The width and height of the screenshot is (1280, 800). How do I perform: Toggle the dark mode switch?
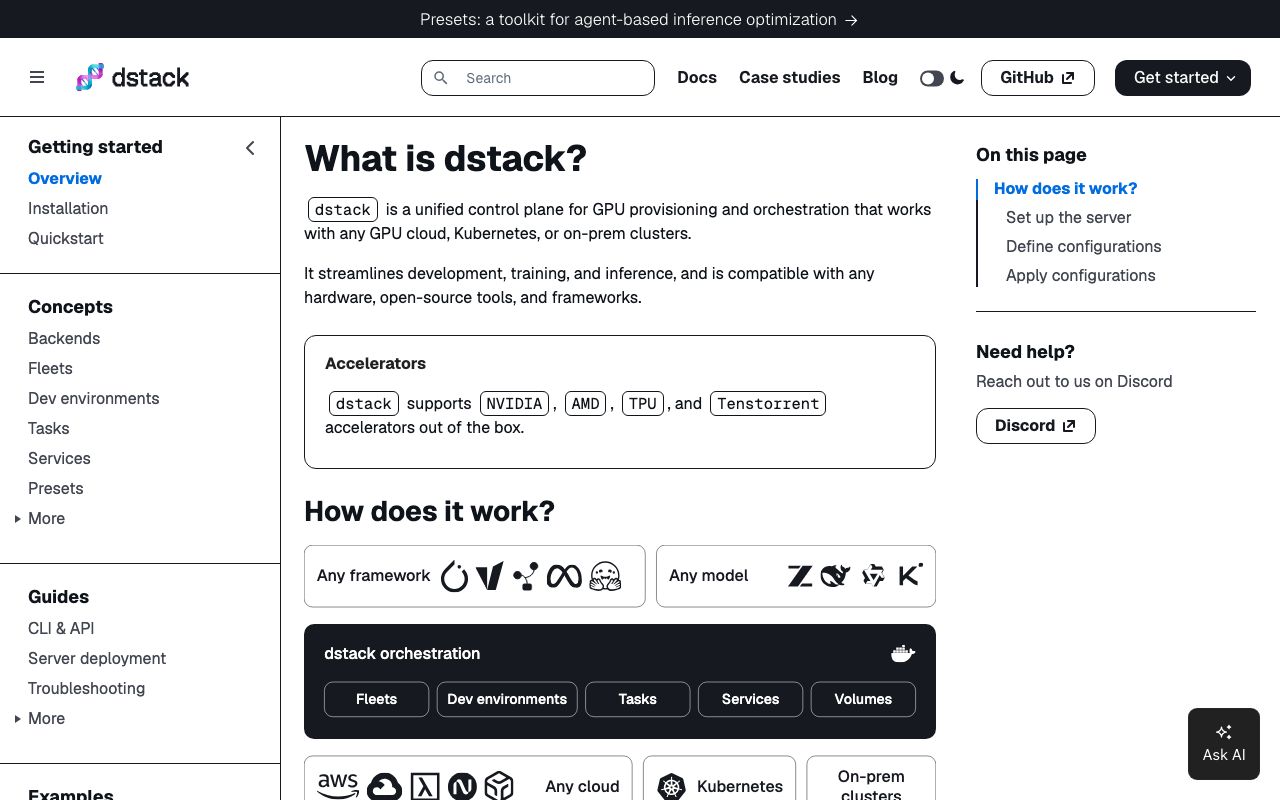[931, 78]
